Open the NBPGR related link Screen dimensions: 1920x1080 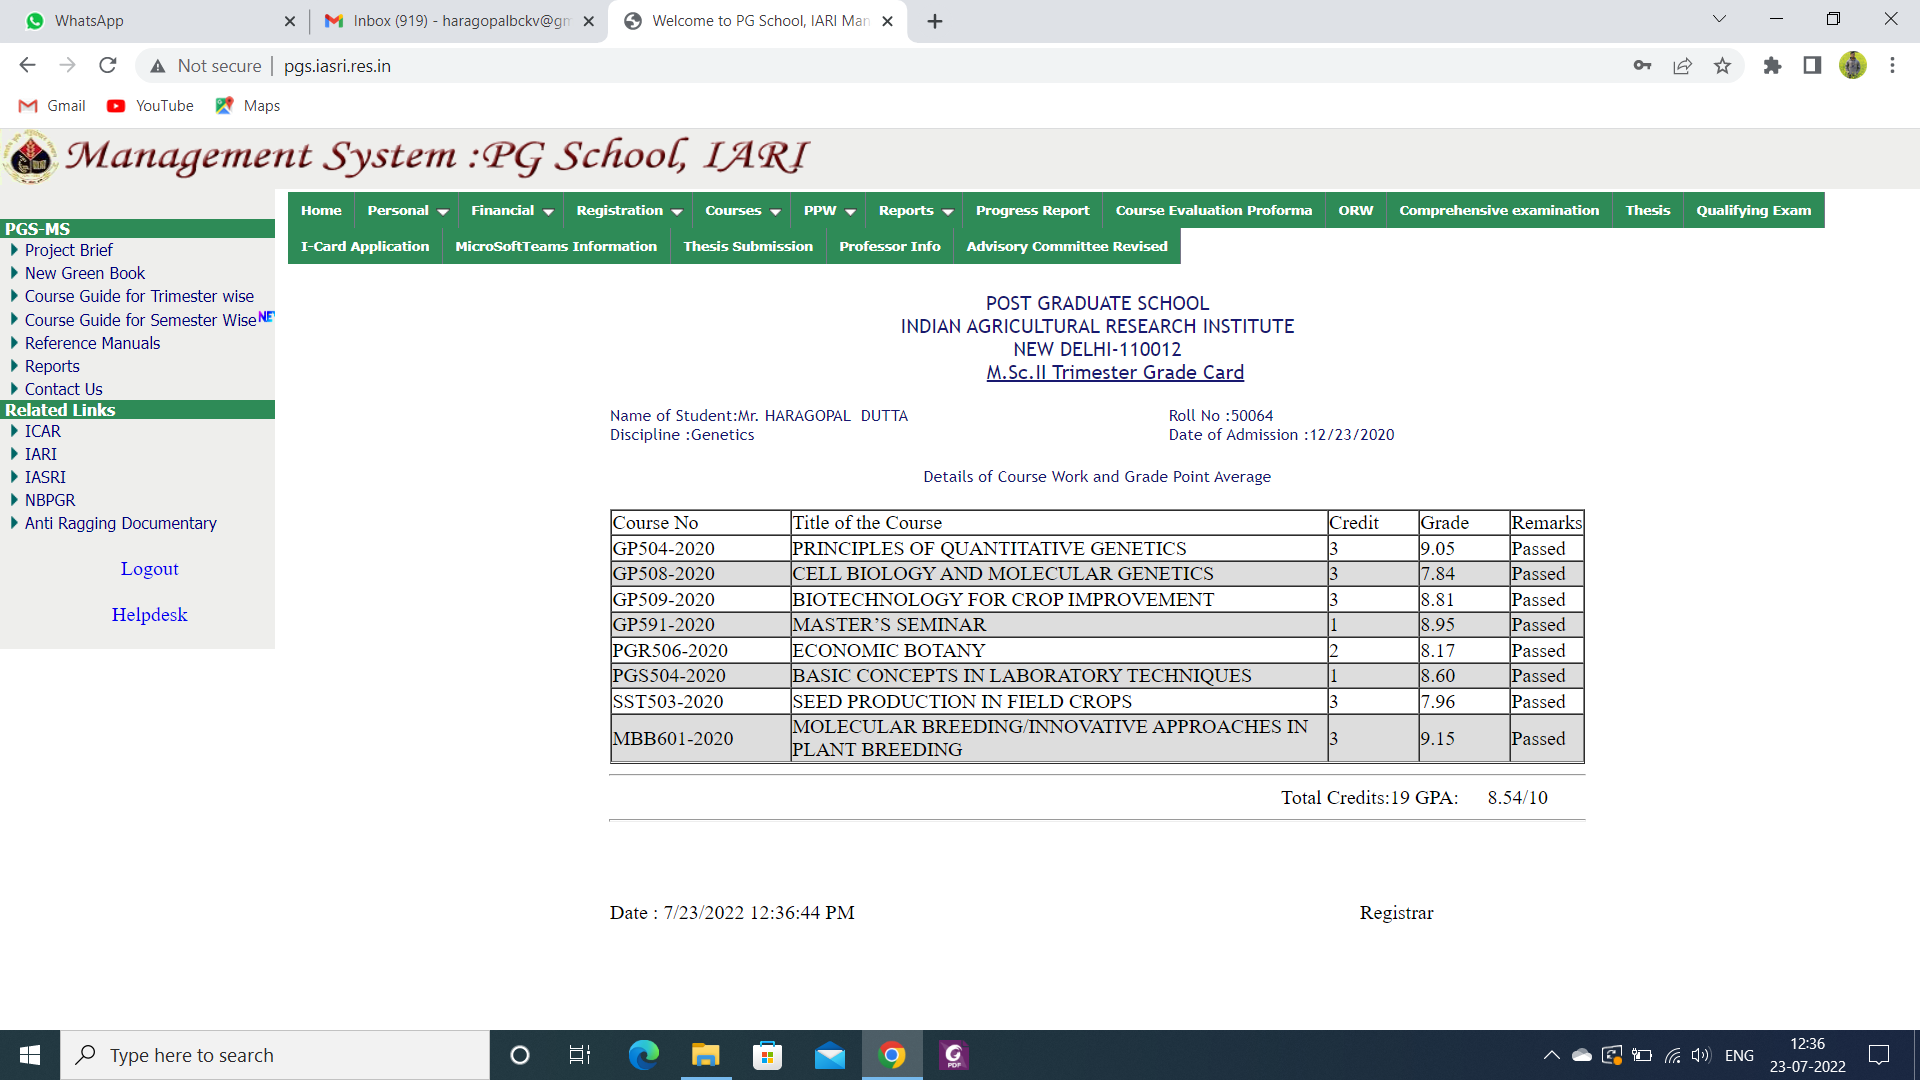point(50,500)
